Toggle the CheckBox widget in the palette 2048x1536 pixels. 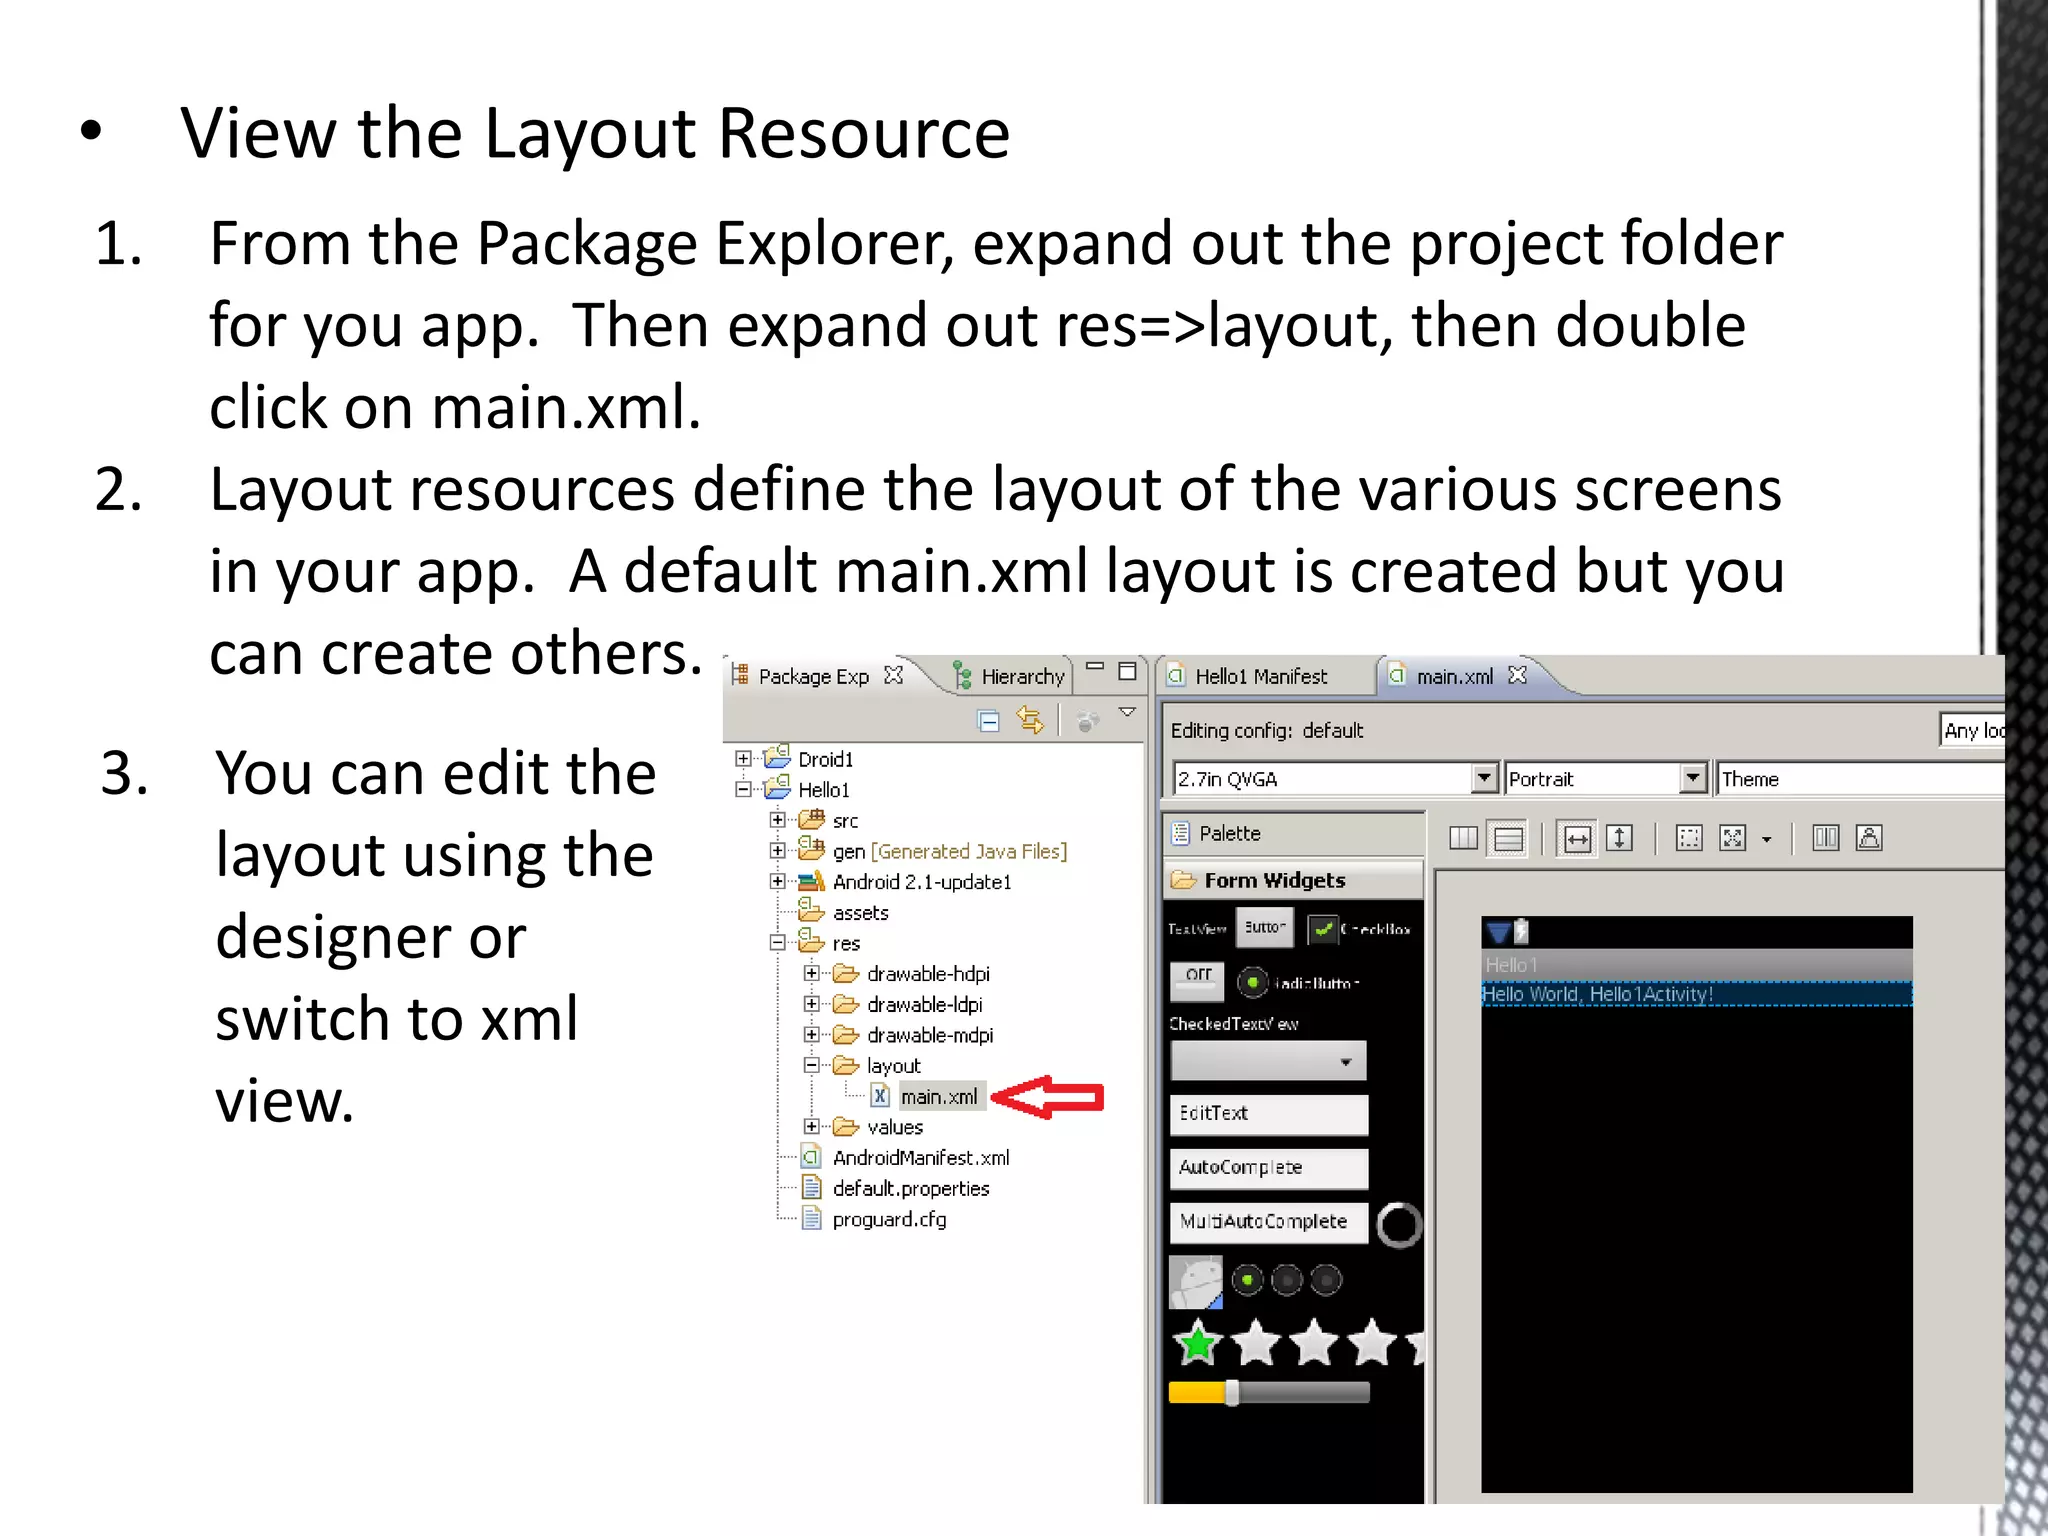[1324, 929]
